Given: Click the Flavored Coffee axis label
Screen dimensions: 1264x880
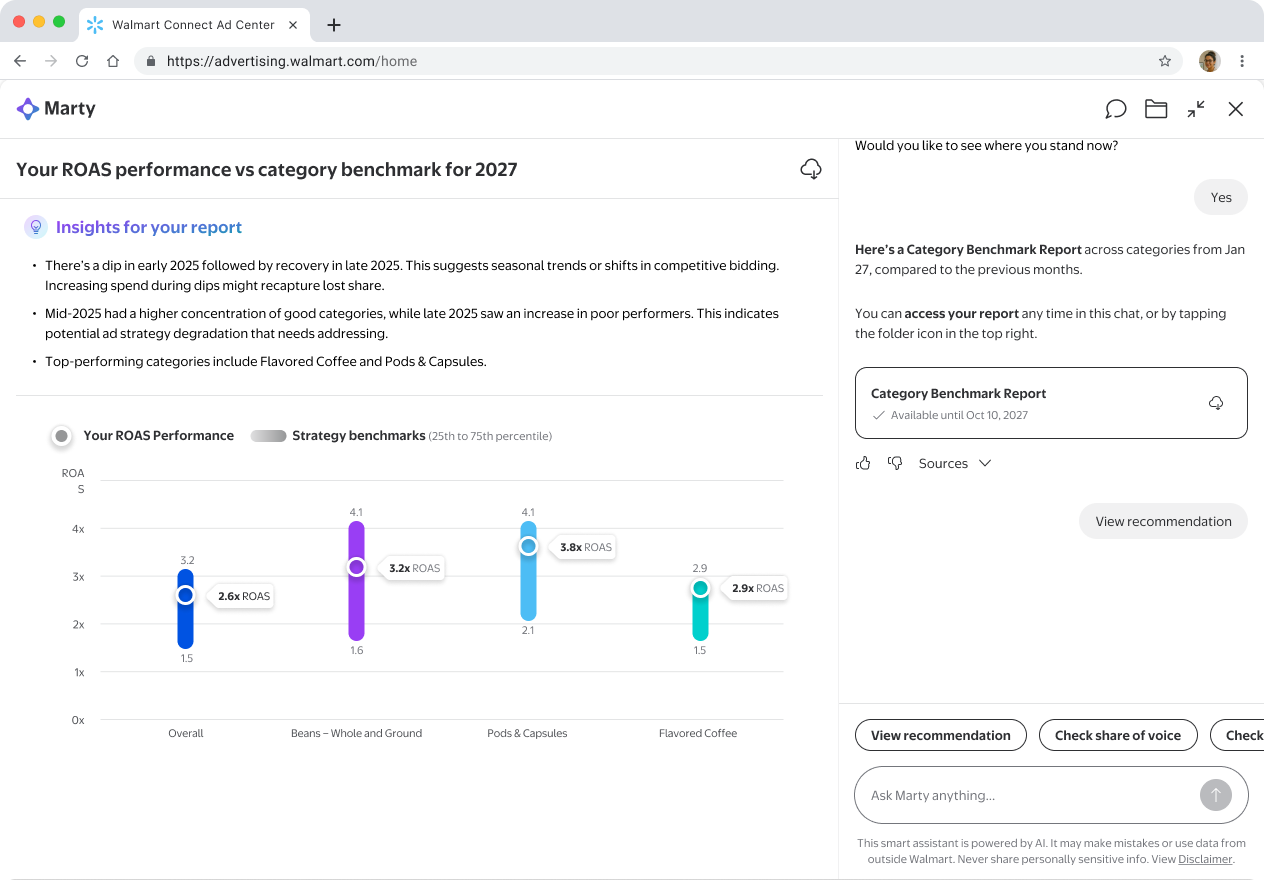Looking at the screenshot, I should click(698, 733).
